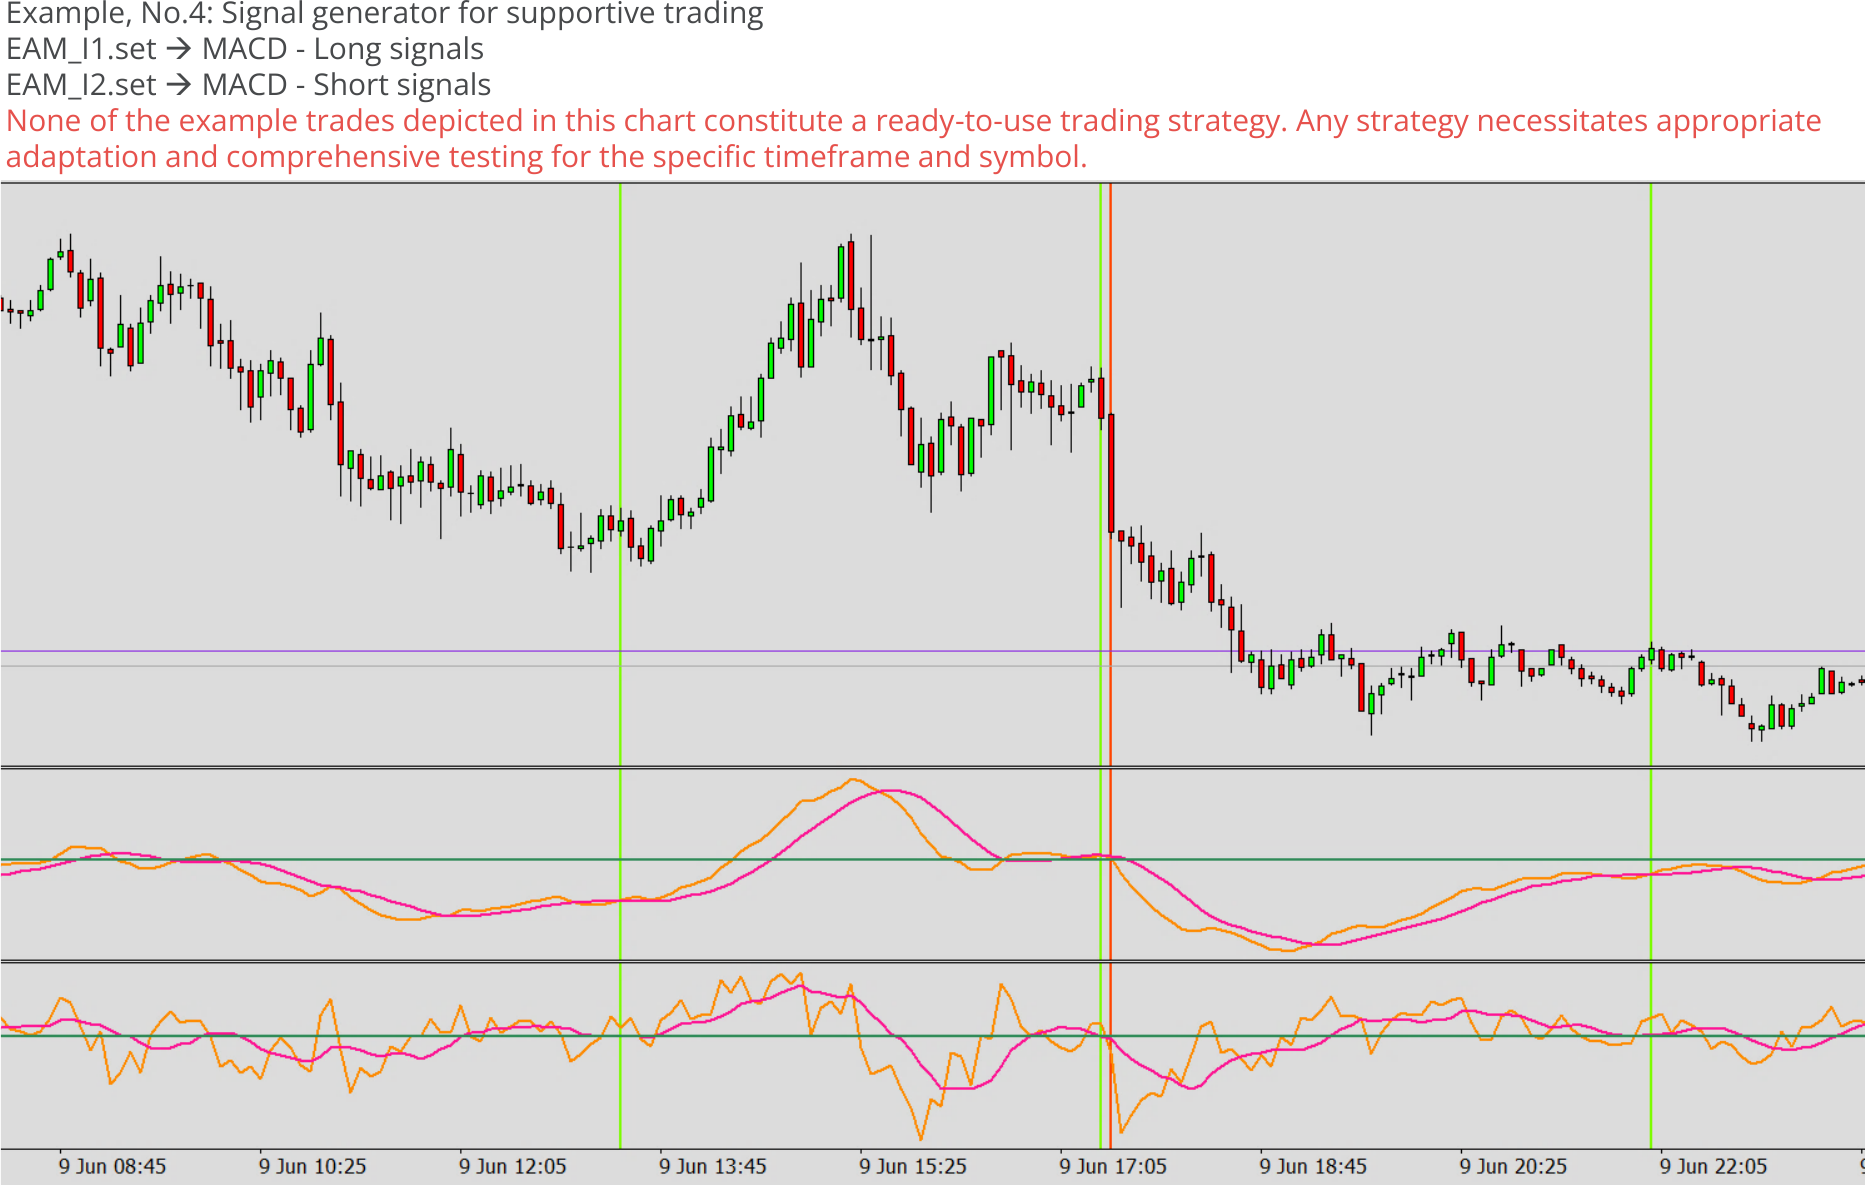The height and width of the screenshot is (1185, 1865).
Task: Click the 'EAM_I1.set → MACD - Long signals' line
Action: coord(245,49)
